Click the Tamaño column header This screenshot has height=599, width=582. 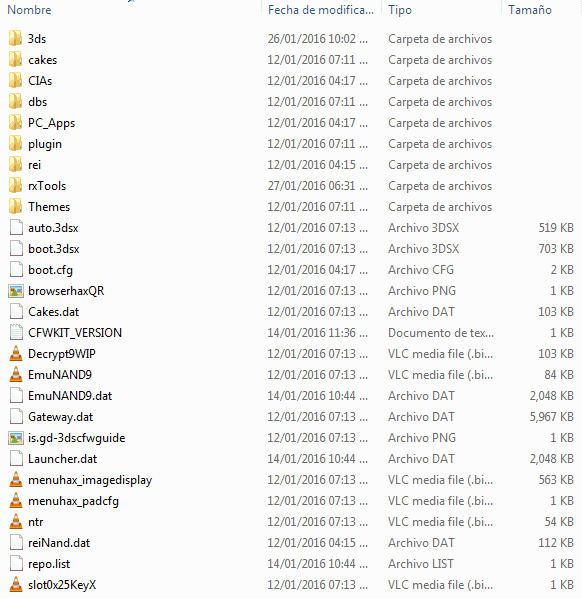[x=530, y=10]
